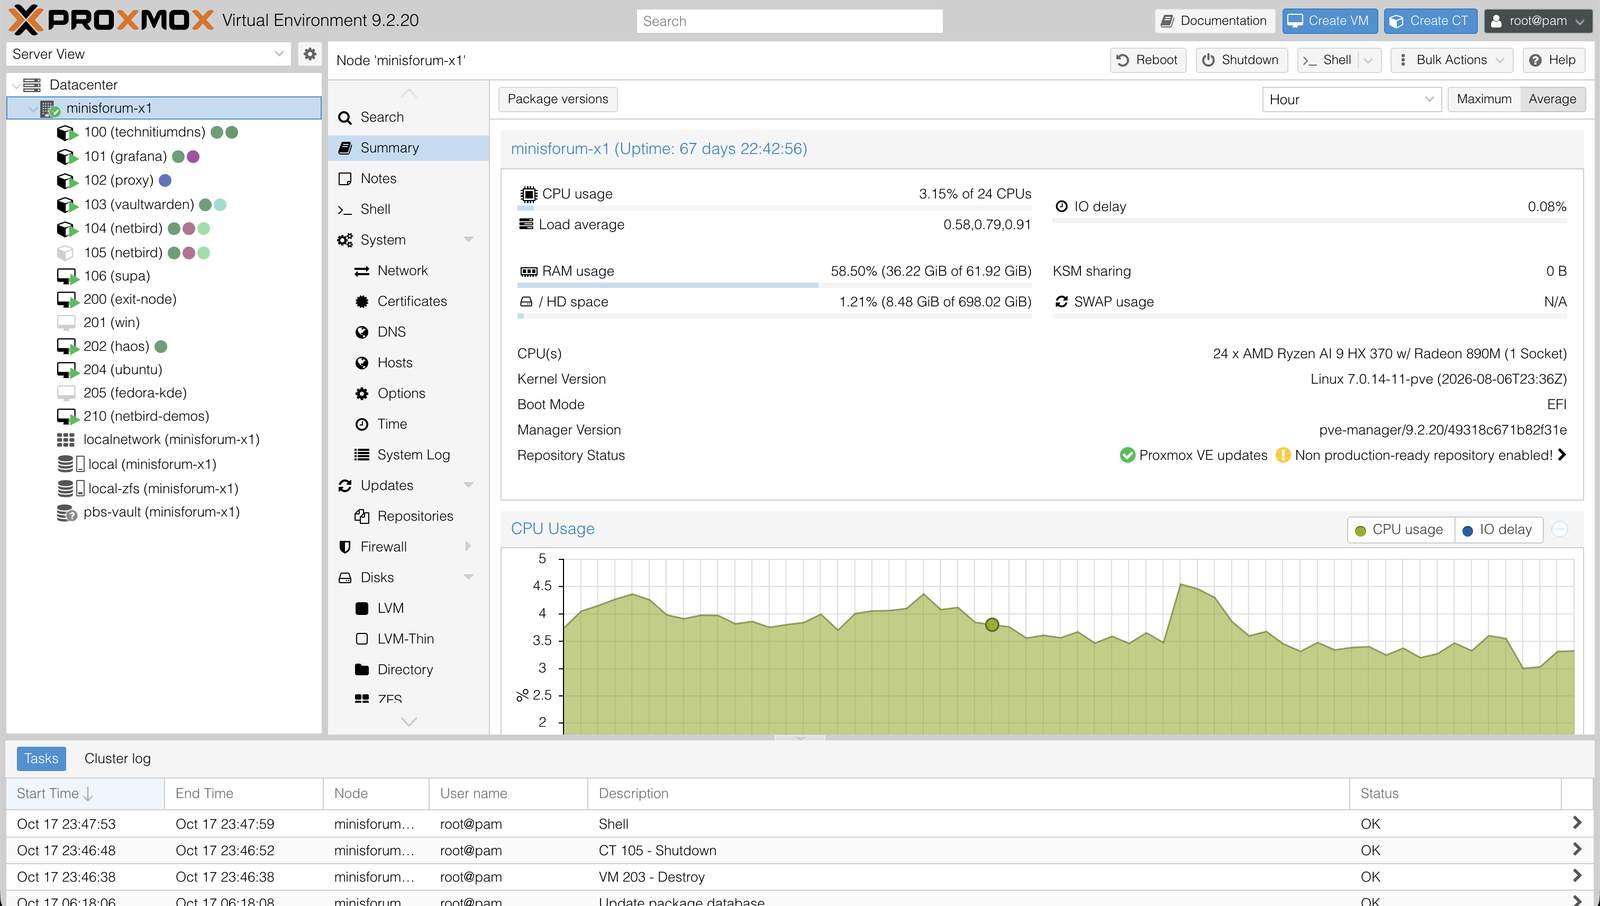Image resolution: width=1600 pixels, height=906 pixels.
Task: Click the stopped VM icon for 201 (win)
Action: pyautogui.click(x=66, y=323)
